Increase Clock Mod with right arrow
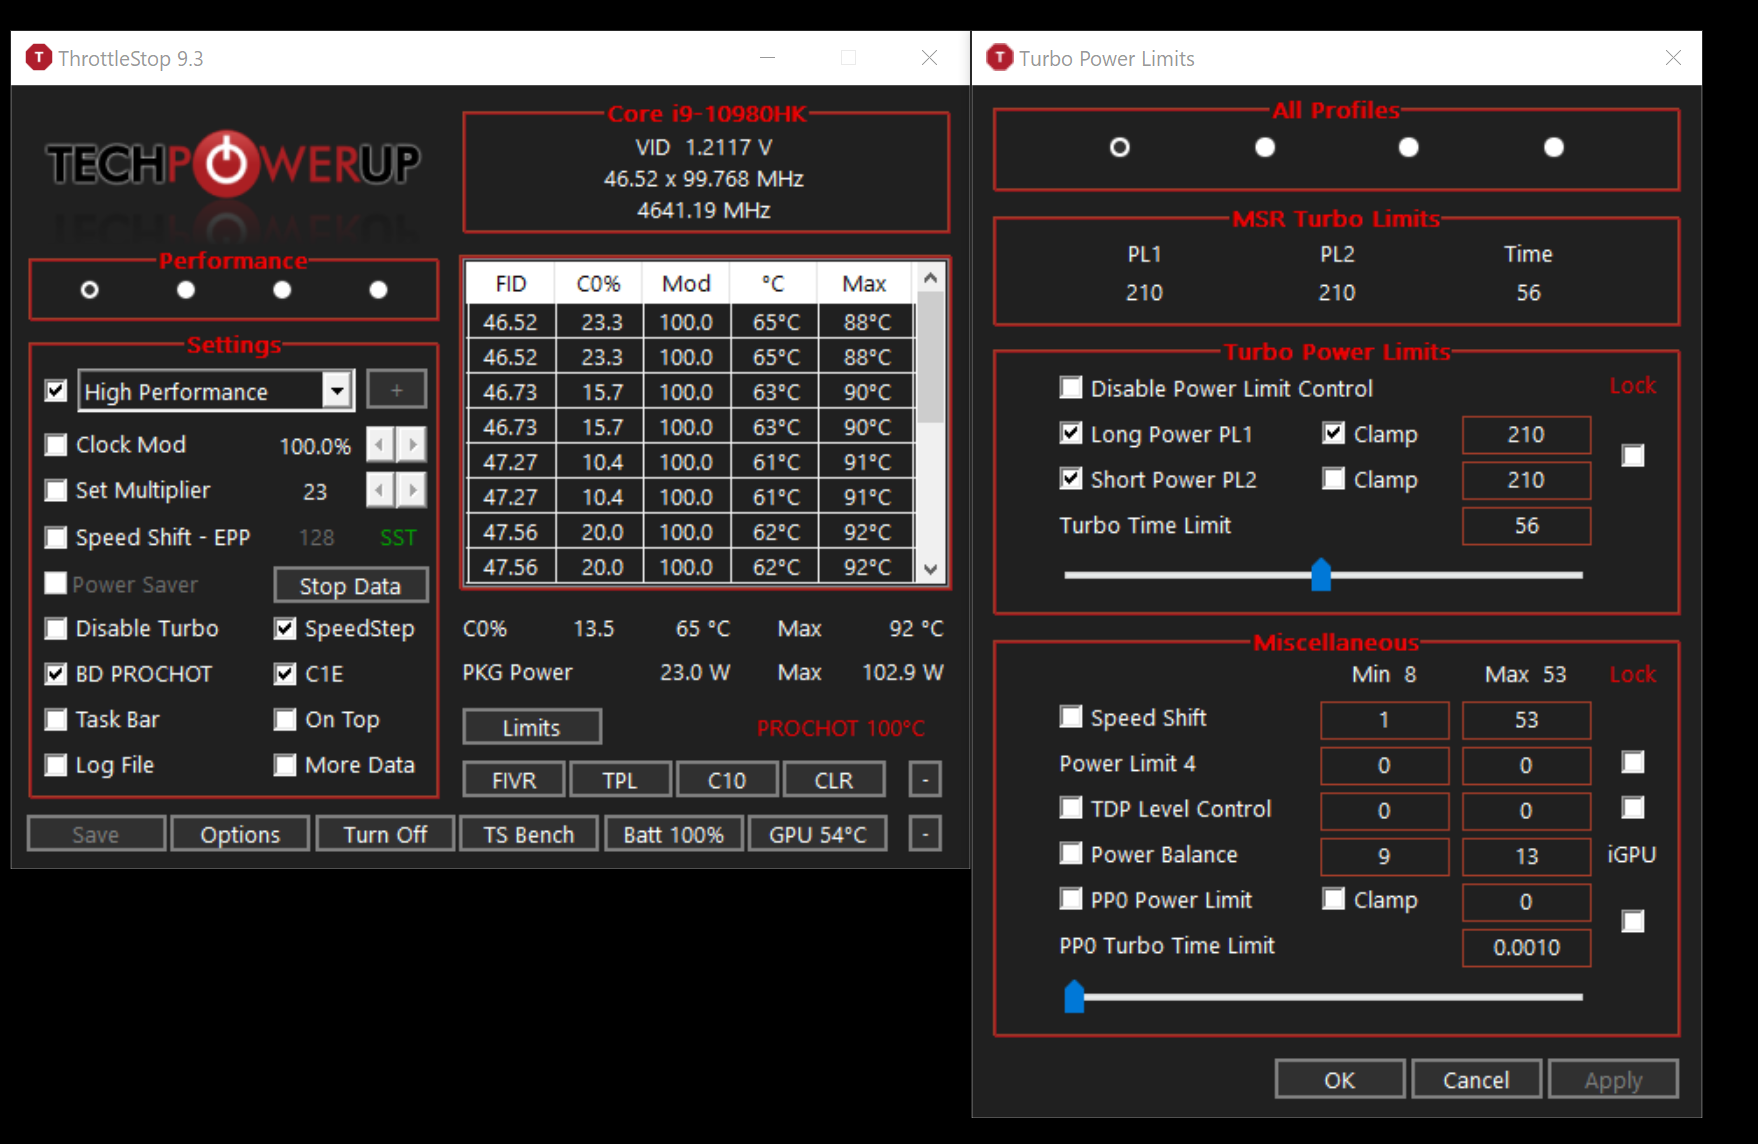The width and height of the screenshot is (1758, 1144). click(411, 444)
